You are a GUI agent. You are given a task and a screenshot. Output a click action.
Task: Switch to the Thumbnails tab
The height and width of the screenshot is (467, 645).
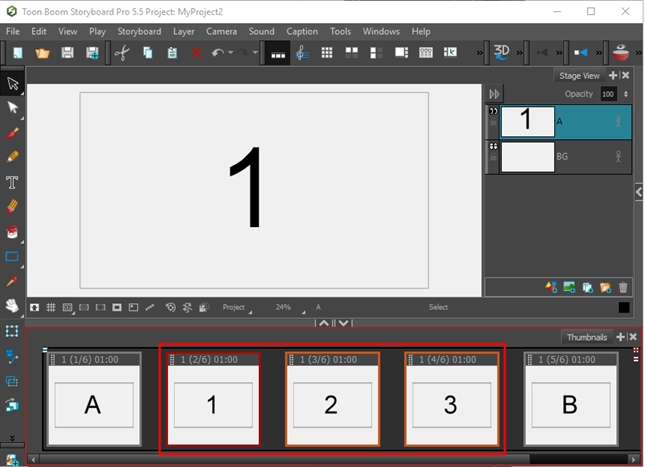pyautogui.click(x=585, y=337)
